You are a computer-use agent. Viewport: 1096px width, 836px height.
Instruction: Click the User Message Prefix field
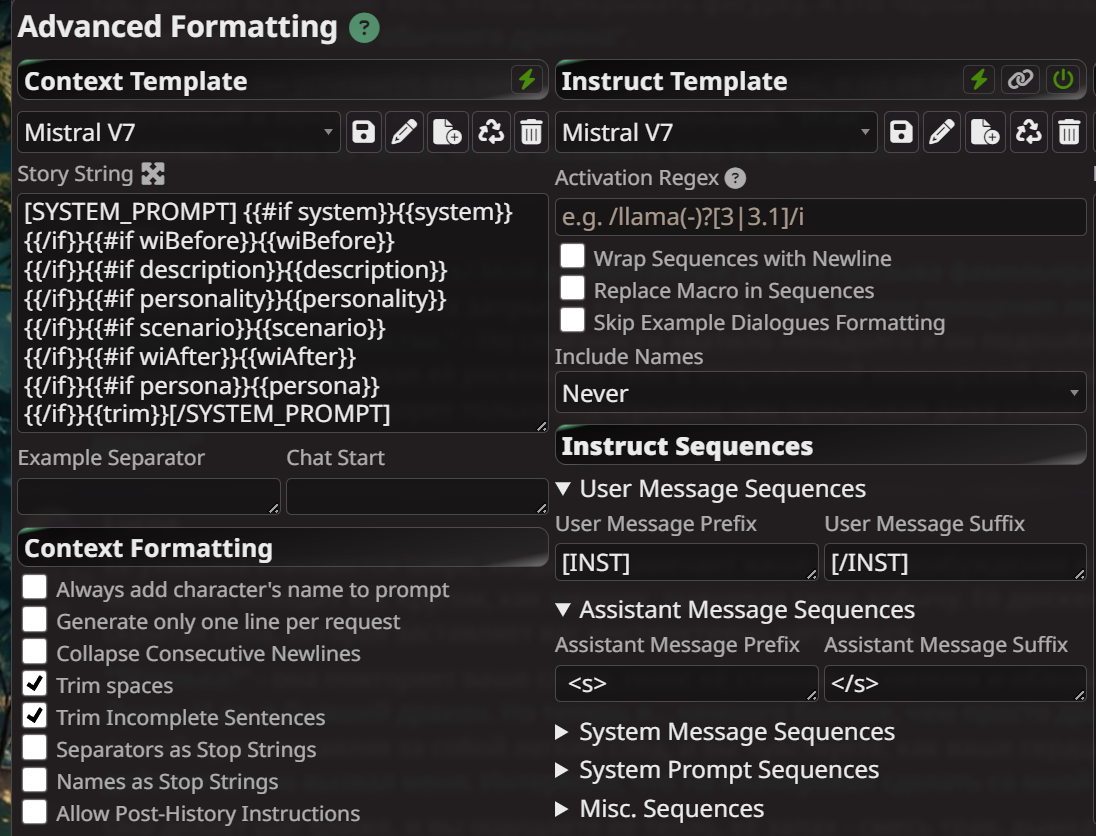pyautogui.click(x=684, y=563)
